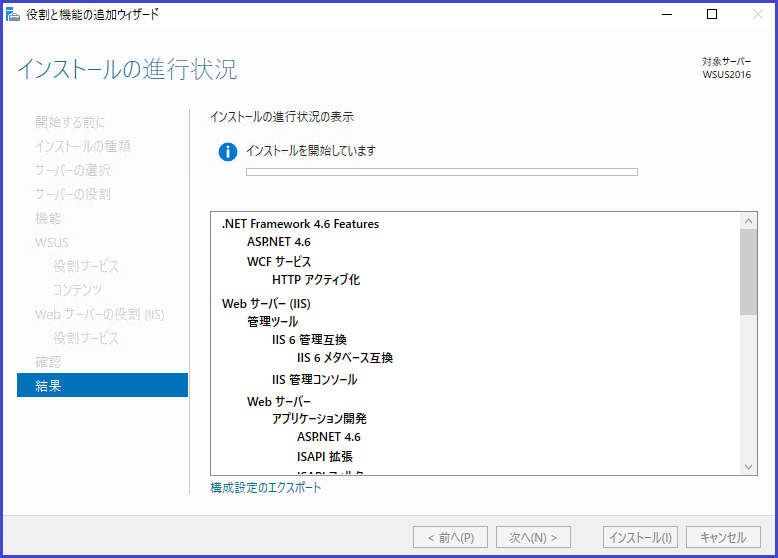The width and height of the screenshot is (778, 558).
Task: Click the インストールを開始しています status text
Action: tap(311, 150)
